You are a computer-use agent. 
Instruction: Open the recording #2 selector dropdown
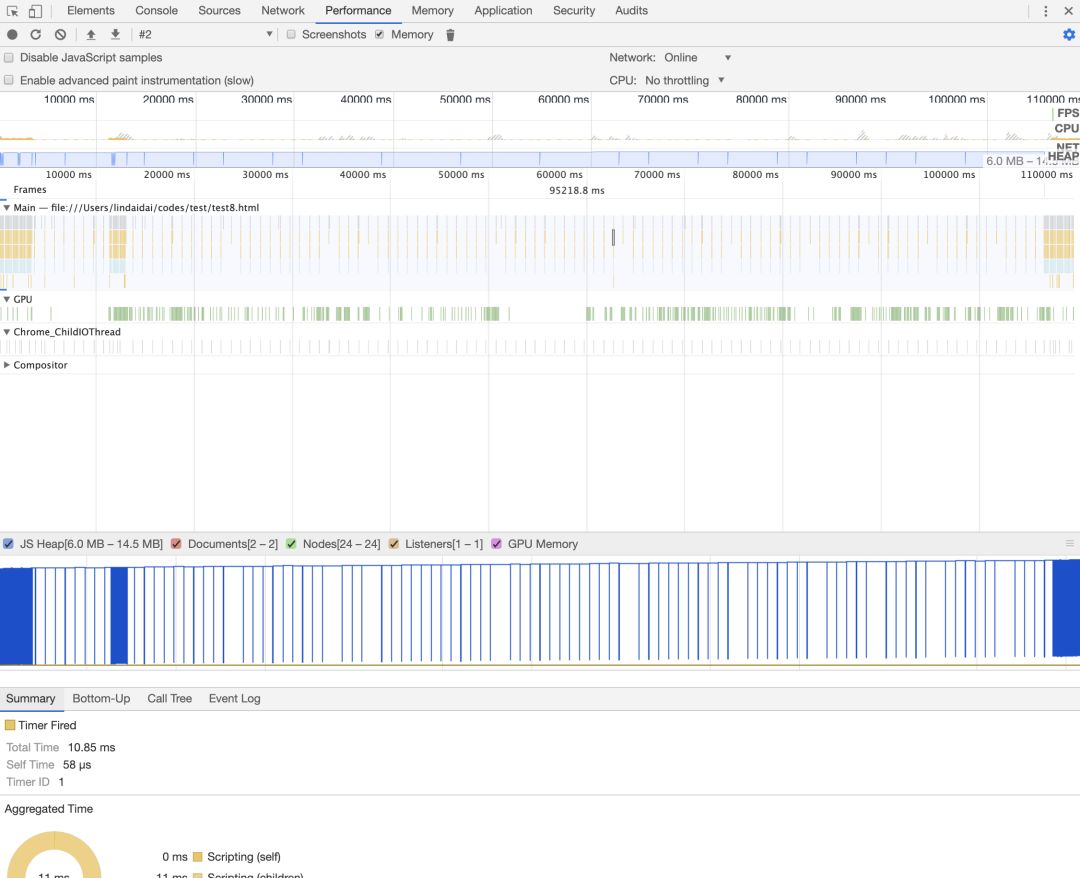(x=205, y=34)
